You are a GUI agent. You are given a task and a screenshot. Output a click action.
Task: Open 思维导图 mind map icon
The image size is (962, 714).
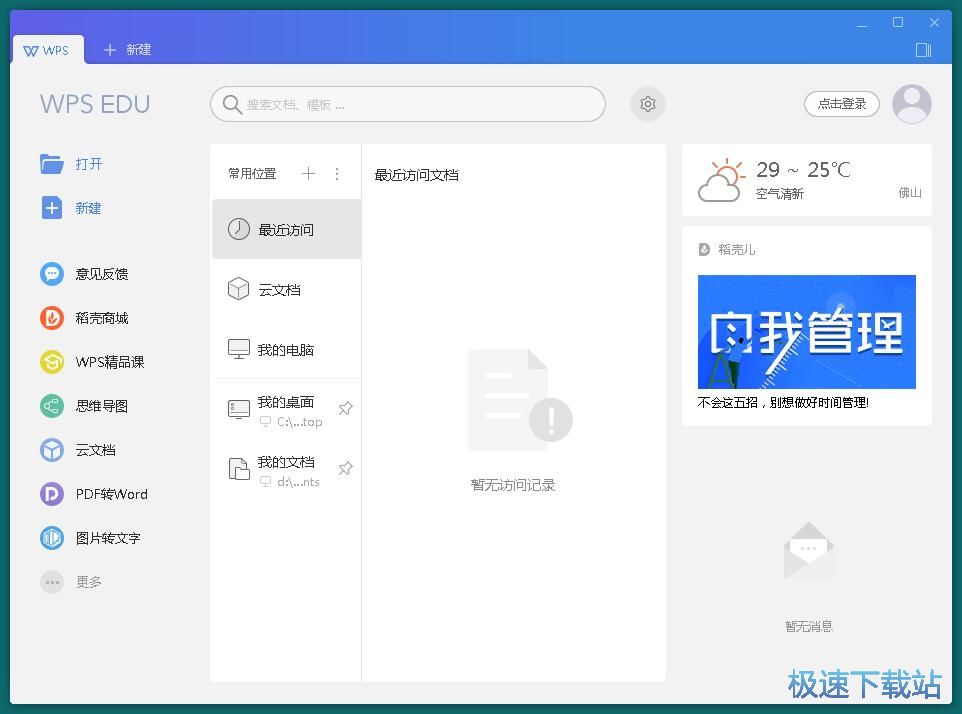point(52,406)
